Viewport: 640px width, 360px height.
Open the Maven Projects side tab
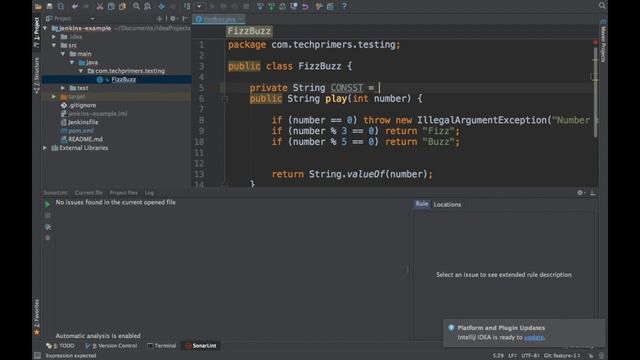(x=603, y=41)
